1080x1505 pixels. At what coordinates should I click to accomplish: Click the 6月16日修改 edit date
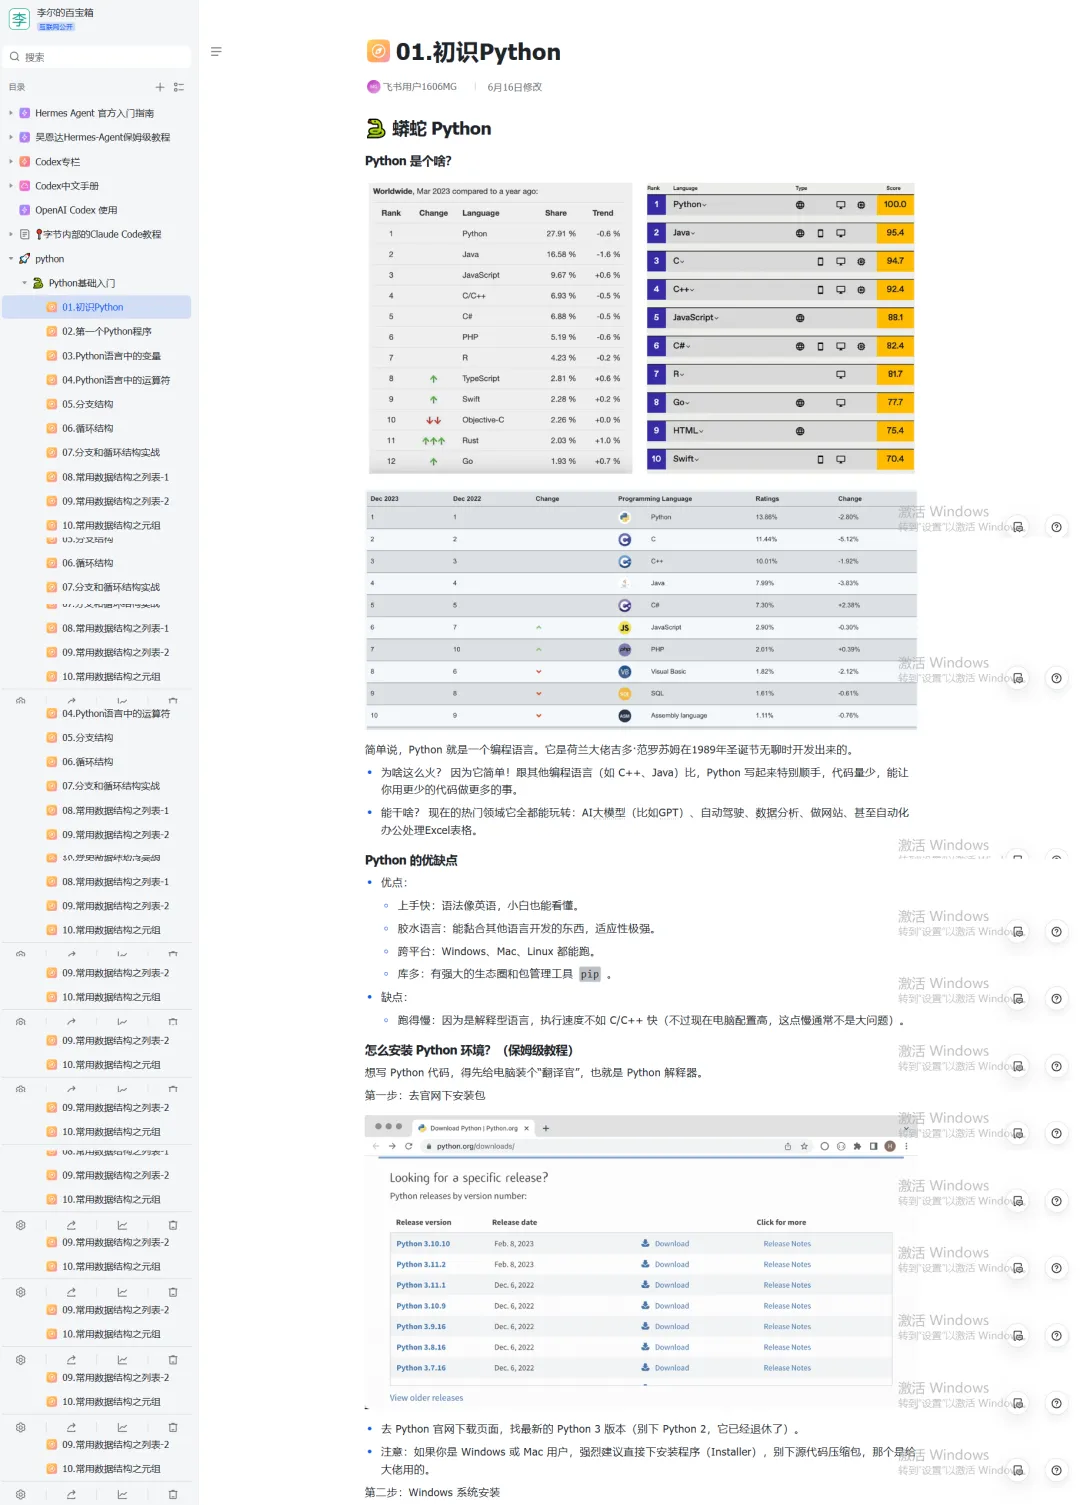(514, 87)
